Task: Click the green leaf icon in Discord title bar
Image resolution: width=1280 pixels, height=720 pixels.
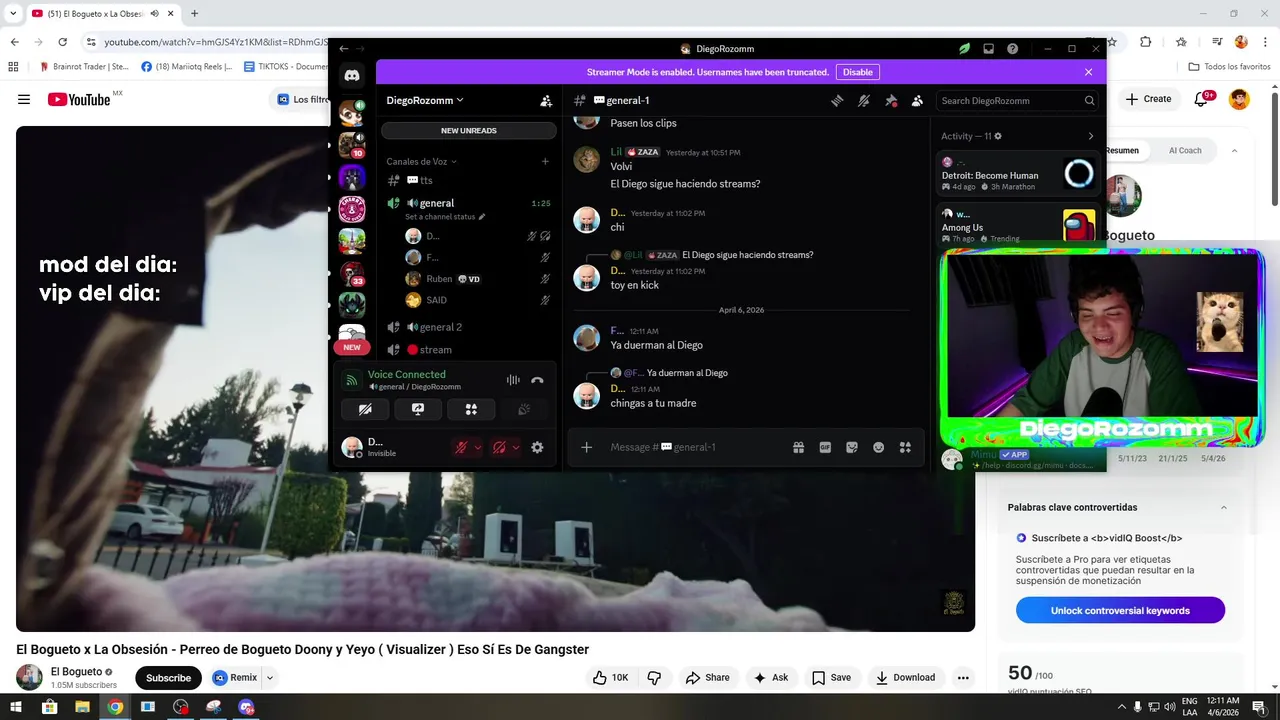Action: (965, 48)
